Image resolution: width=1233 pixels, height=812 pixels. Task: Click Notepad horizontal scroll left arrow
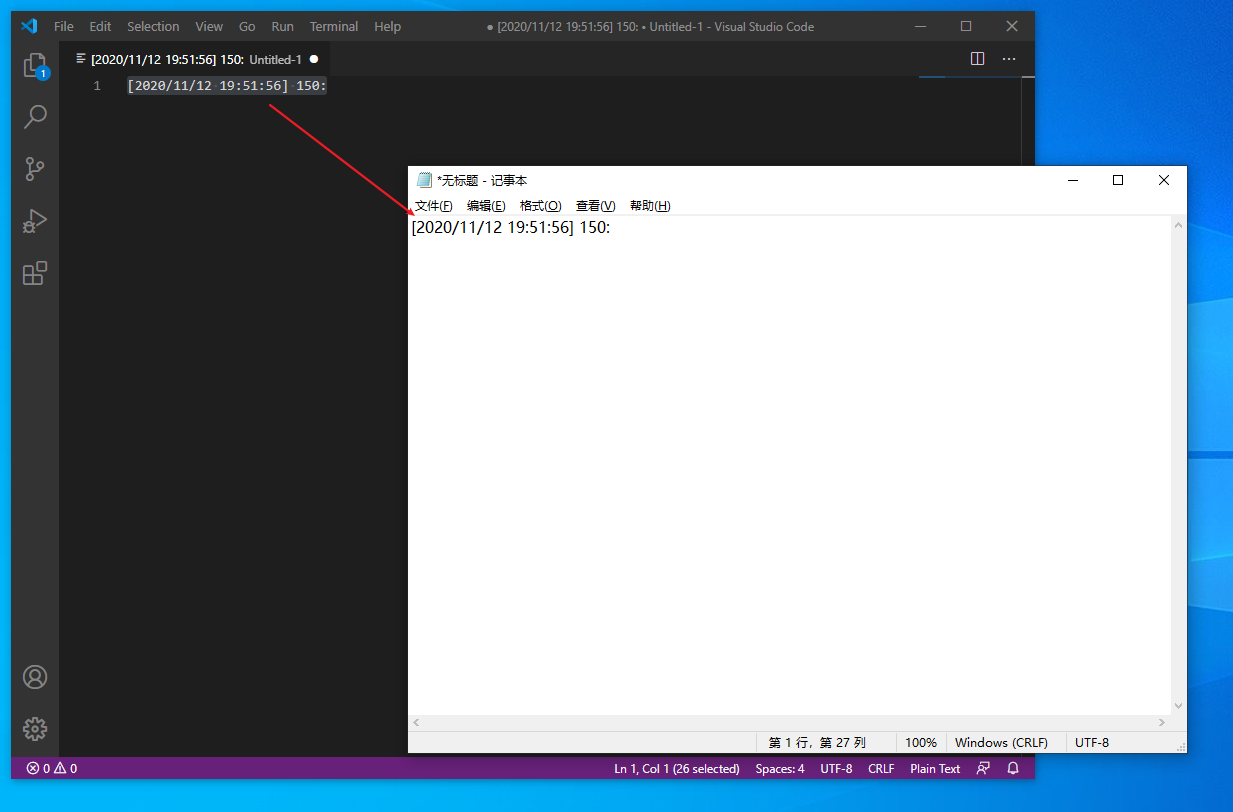tap(417, 722)
